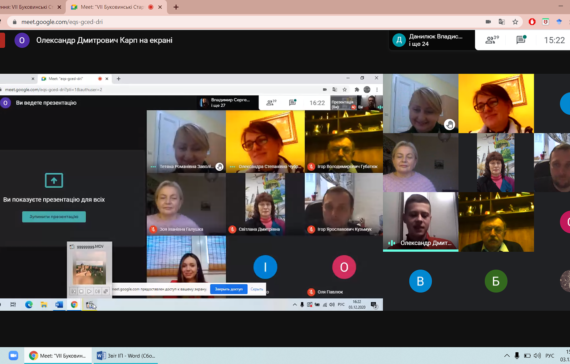Open a new Chrome tab with plus button
Screen dimensions: 570x364
(x=176, y=7)
